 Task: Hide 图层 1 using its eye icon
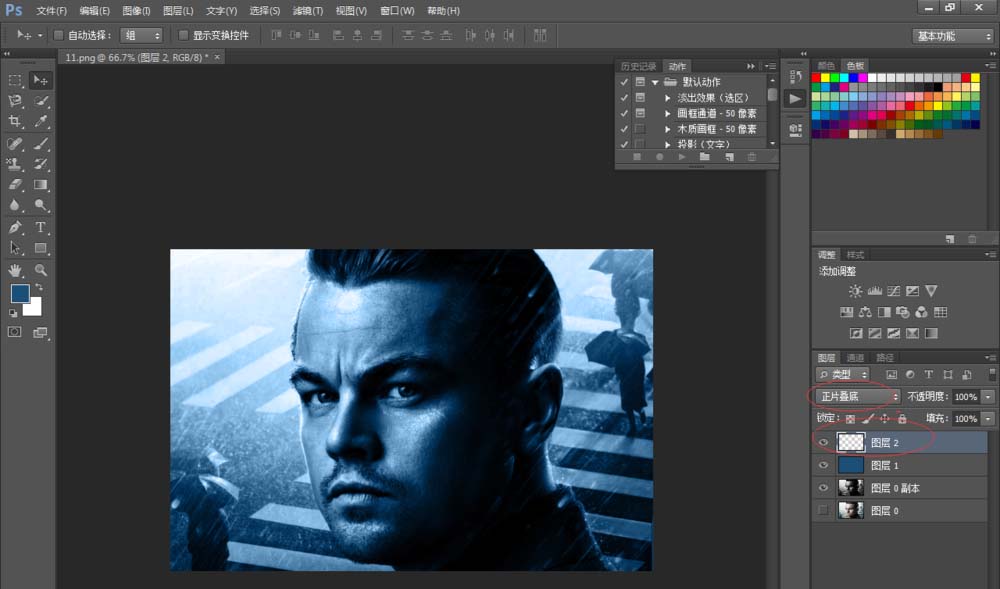824,465
